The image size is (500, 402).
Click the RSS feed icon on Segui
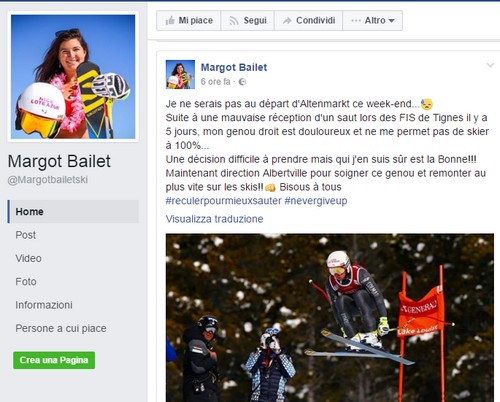(x=234, y=21)
